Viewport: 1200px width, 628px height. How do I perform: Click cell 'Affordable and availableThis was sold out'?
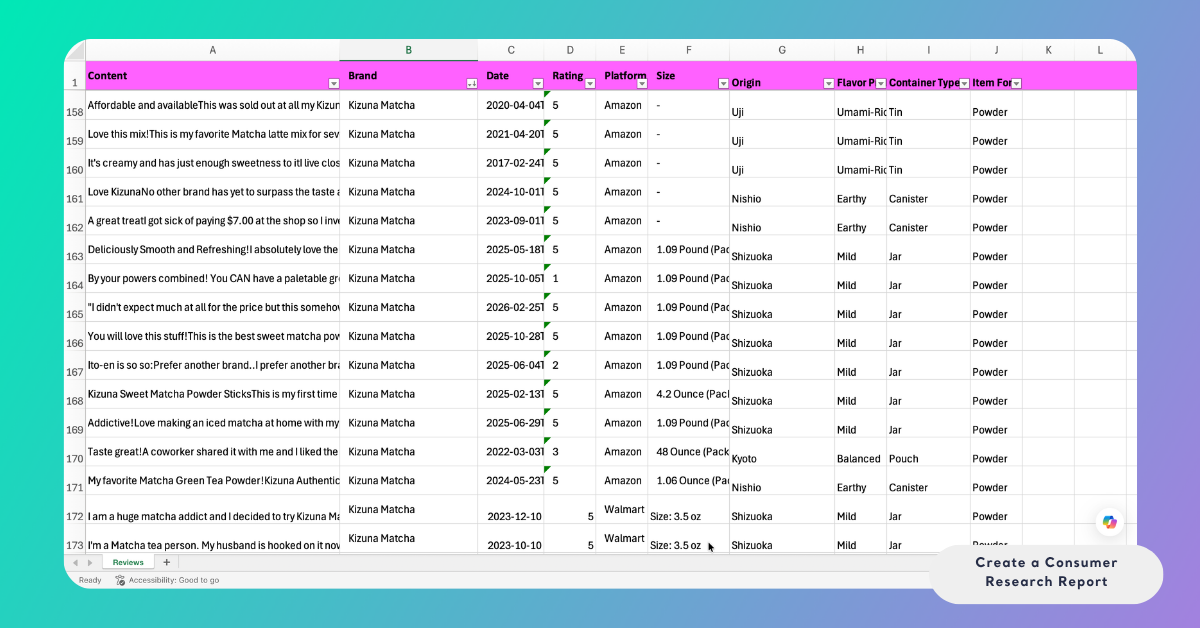click(212, 105)
